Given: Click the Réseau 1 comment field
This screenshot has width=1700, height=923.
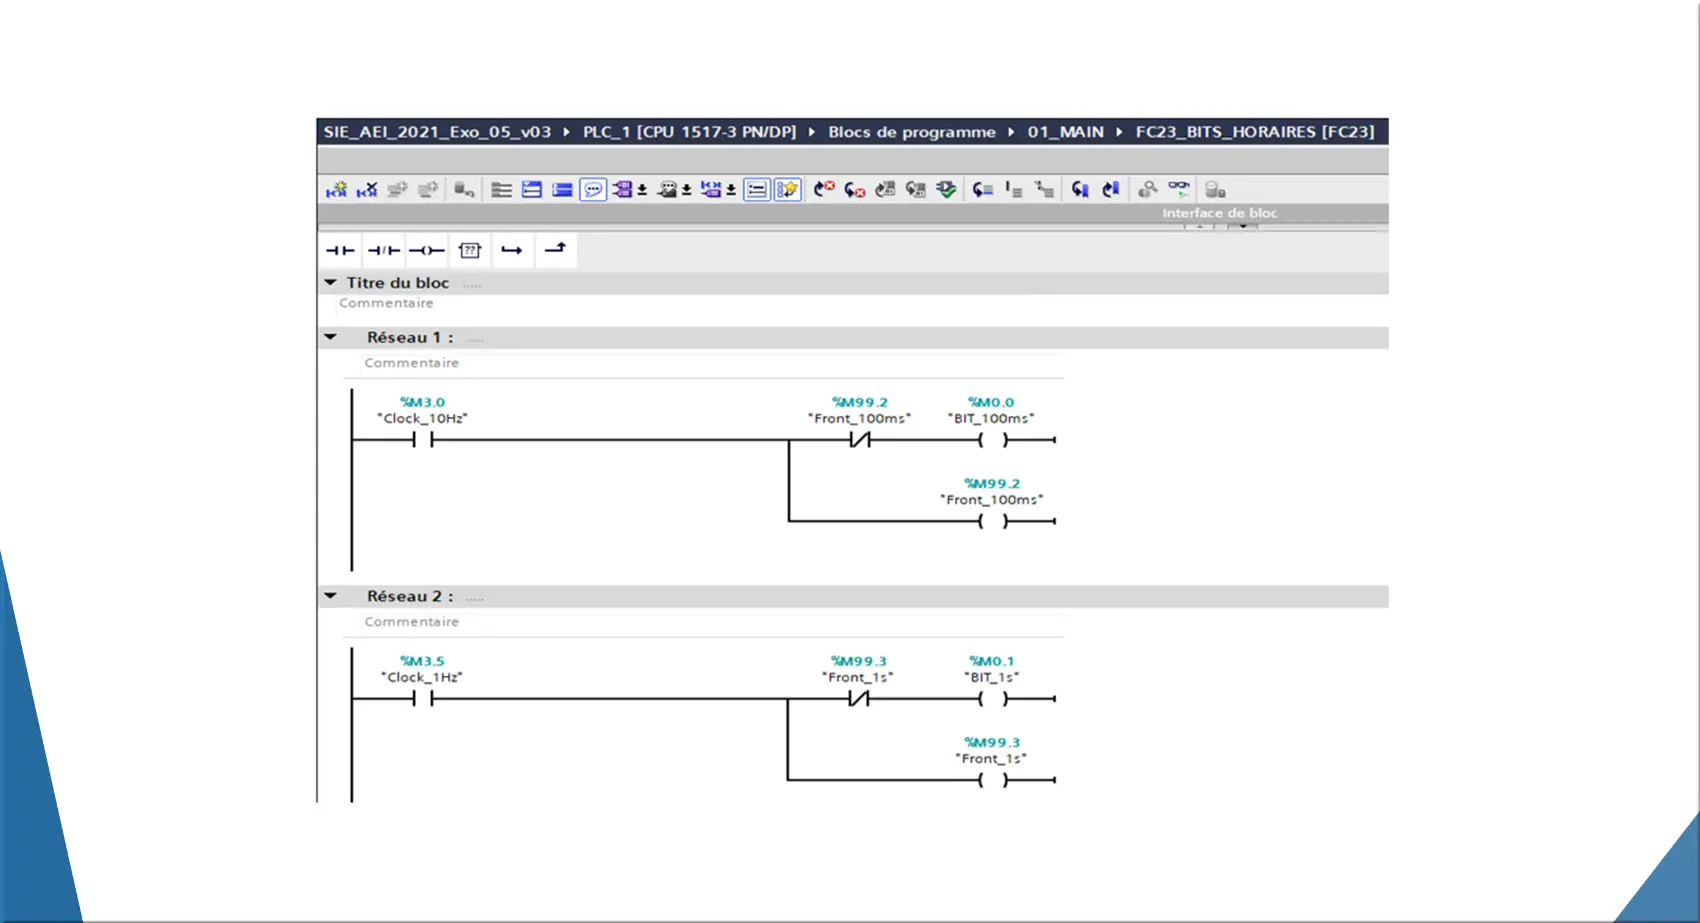Looking at the screenshot, I should coord(412,363).
